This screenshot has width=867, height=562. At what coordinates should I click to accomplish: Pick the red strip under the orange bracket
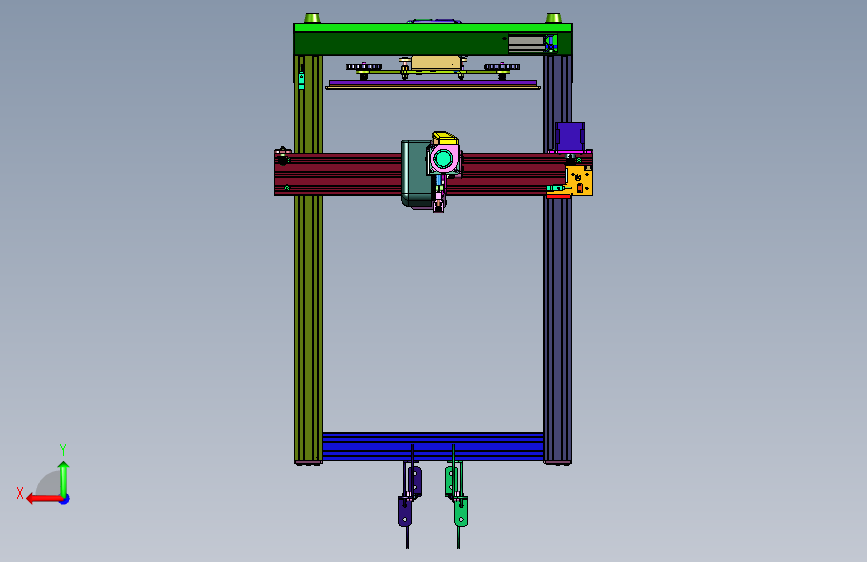[x=558, y=196]
